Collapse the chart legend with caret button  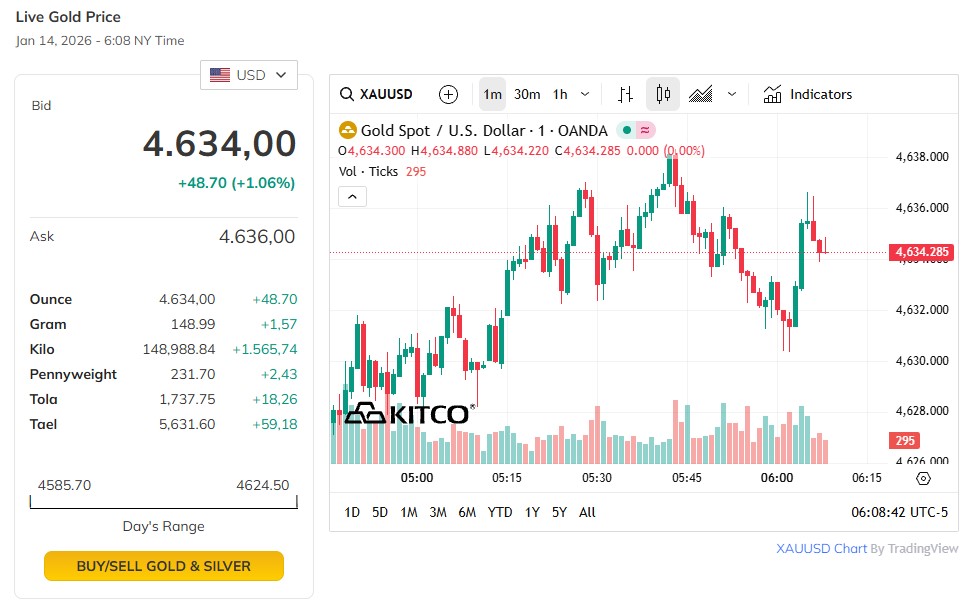tap(353, 196)
